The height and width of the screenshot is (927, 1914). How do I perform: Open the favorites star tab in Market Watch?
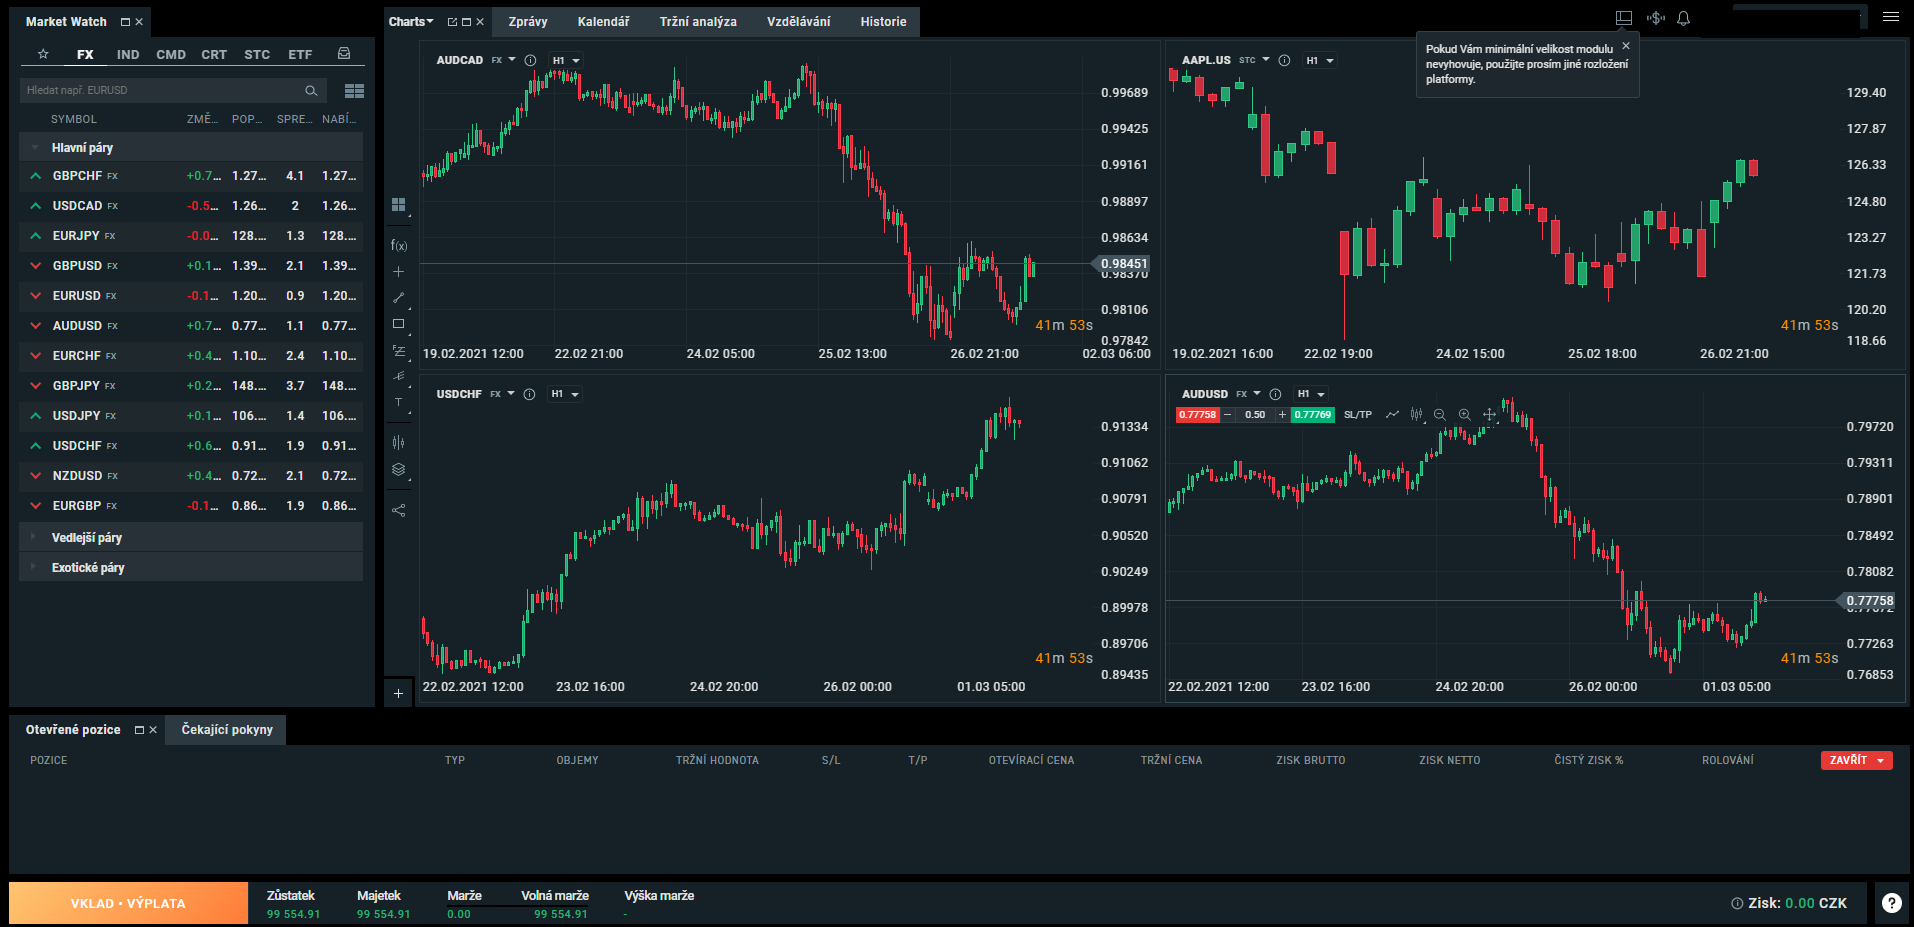(x=43, y=54)
